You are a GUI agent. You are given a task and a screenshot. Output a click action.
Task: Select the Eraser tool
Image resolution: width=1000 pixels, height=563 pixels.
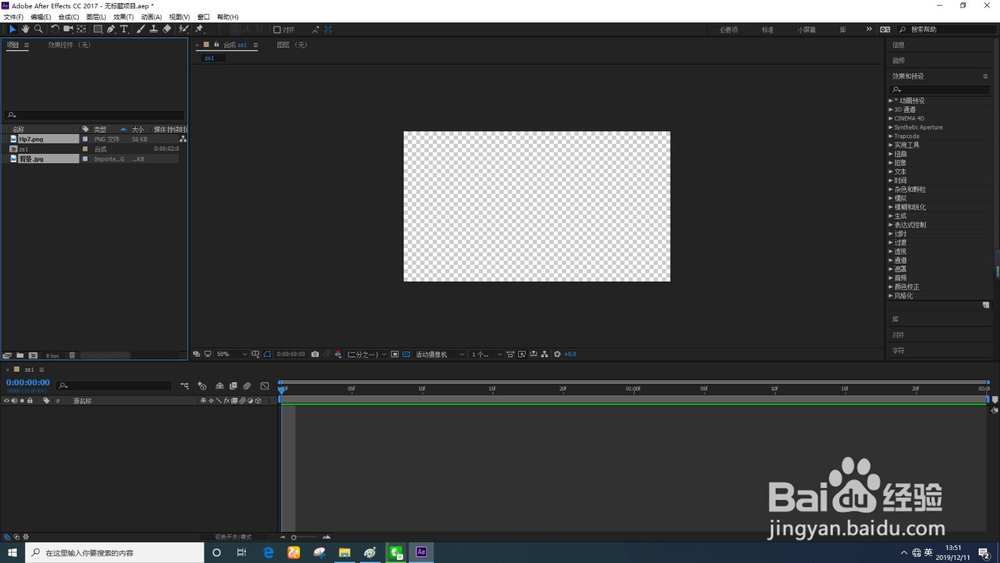(x=167, y=29)
